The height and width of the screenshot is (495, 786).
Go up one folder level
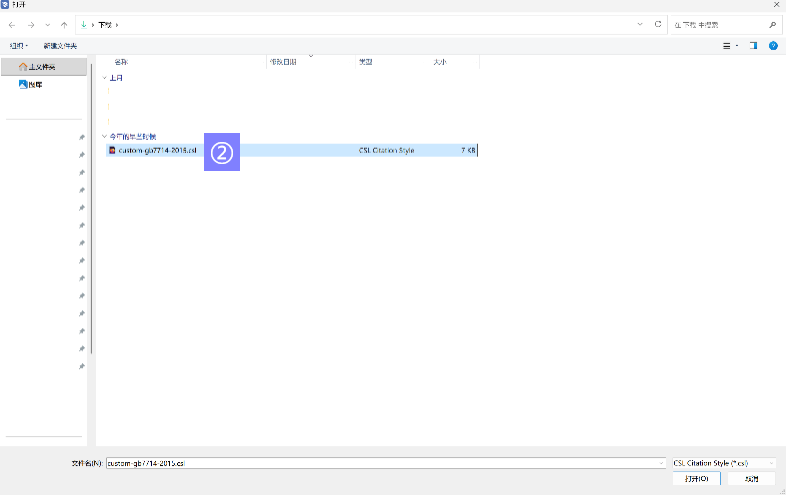[64, 23]
